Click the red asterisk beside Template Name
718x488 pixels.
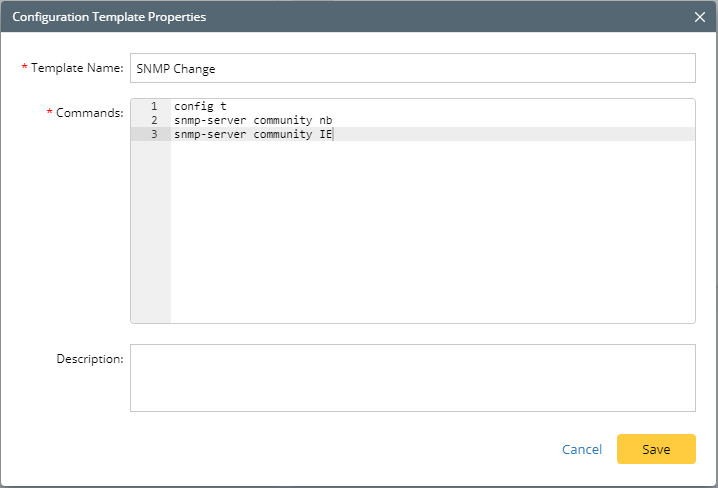[x=24, y=67]
